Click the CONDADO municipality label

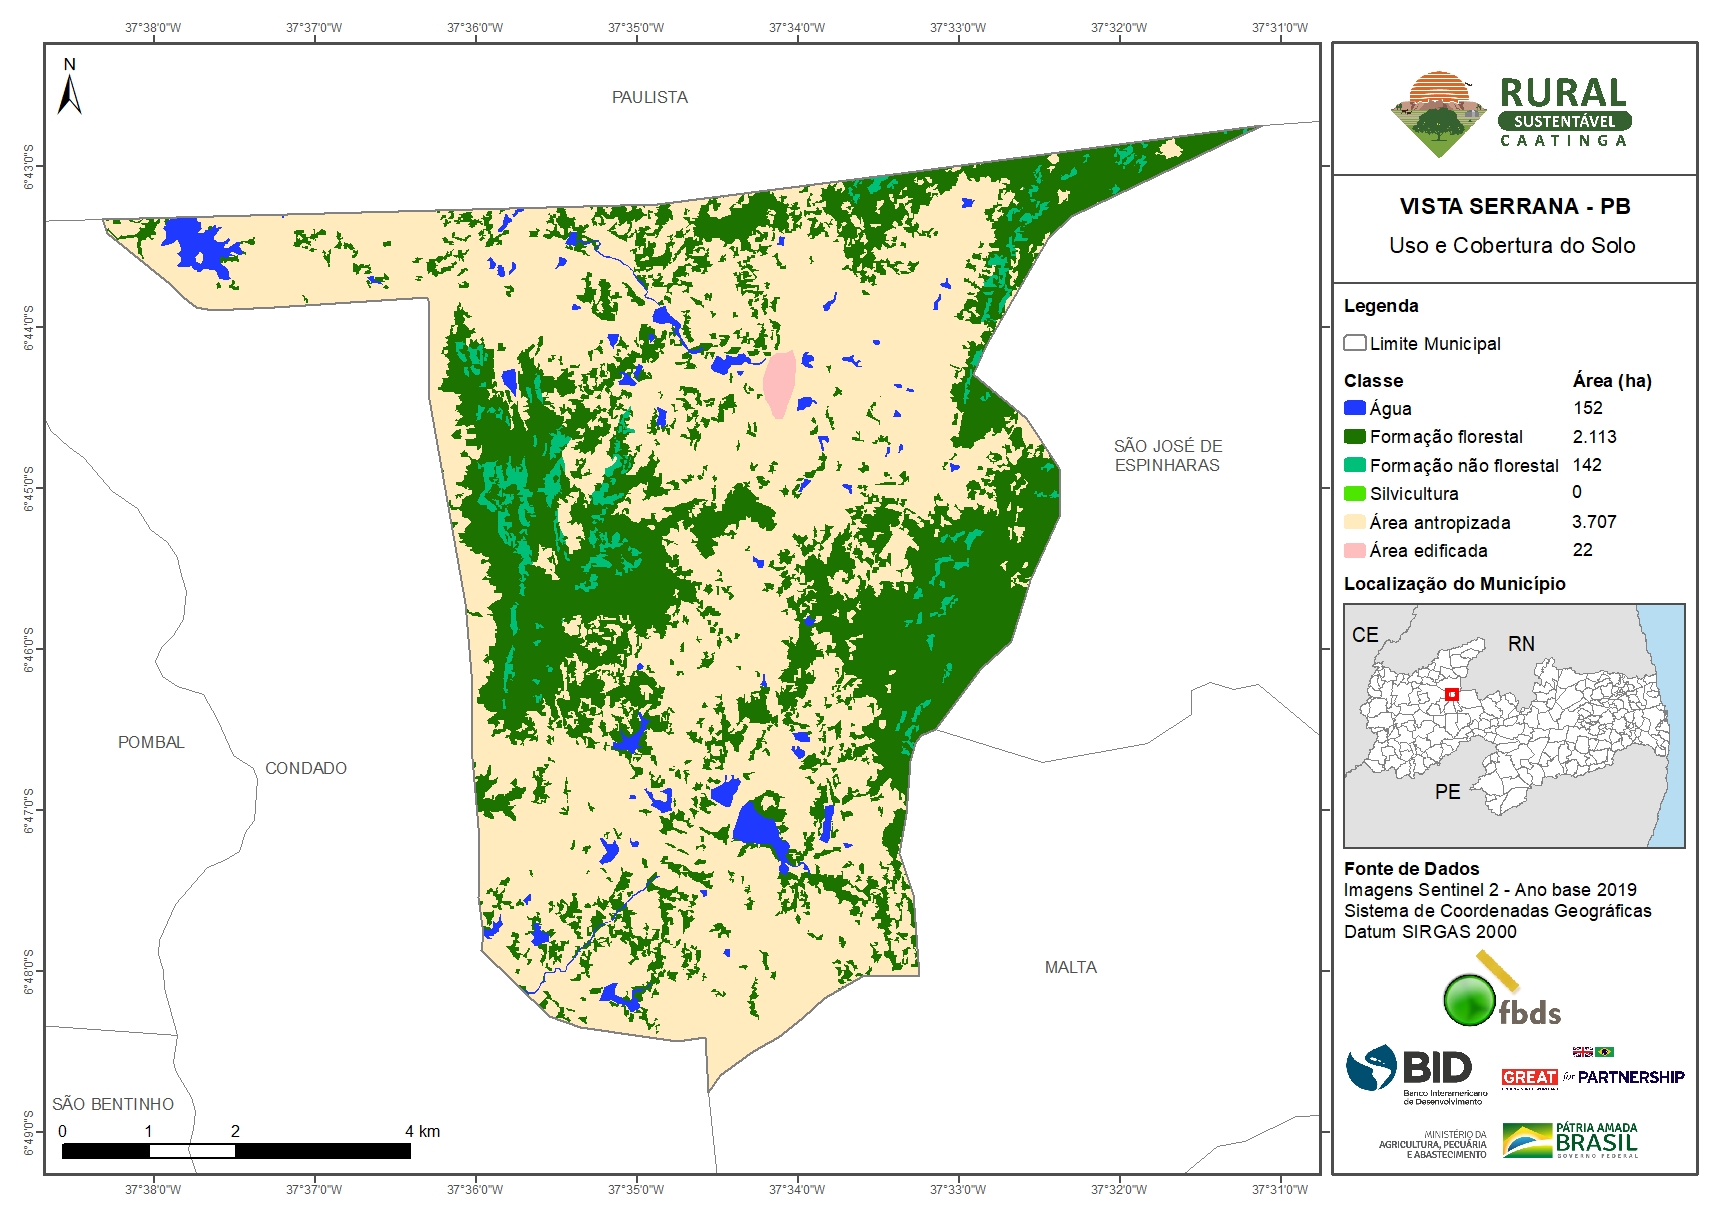[x=305, y=768]
